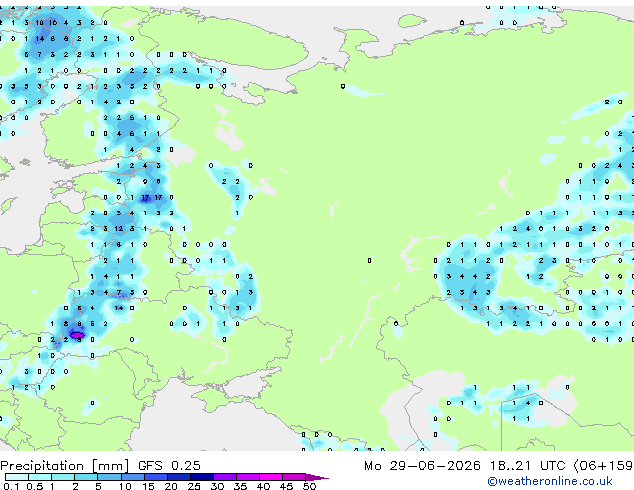634x490 pixels.
Task: Click the map value '16' in top-left
Action: click(53, 23)
